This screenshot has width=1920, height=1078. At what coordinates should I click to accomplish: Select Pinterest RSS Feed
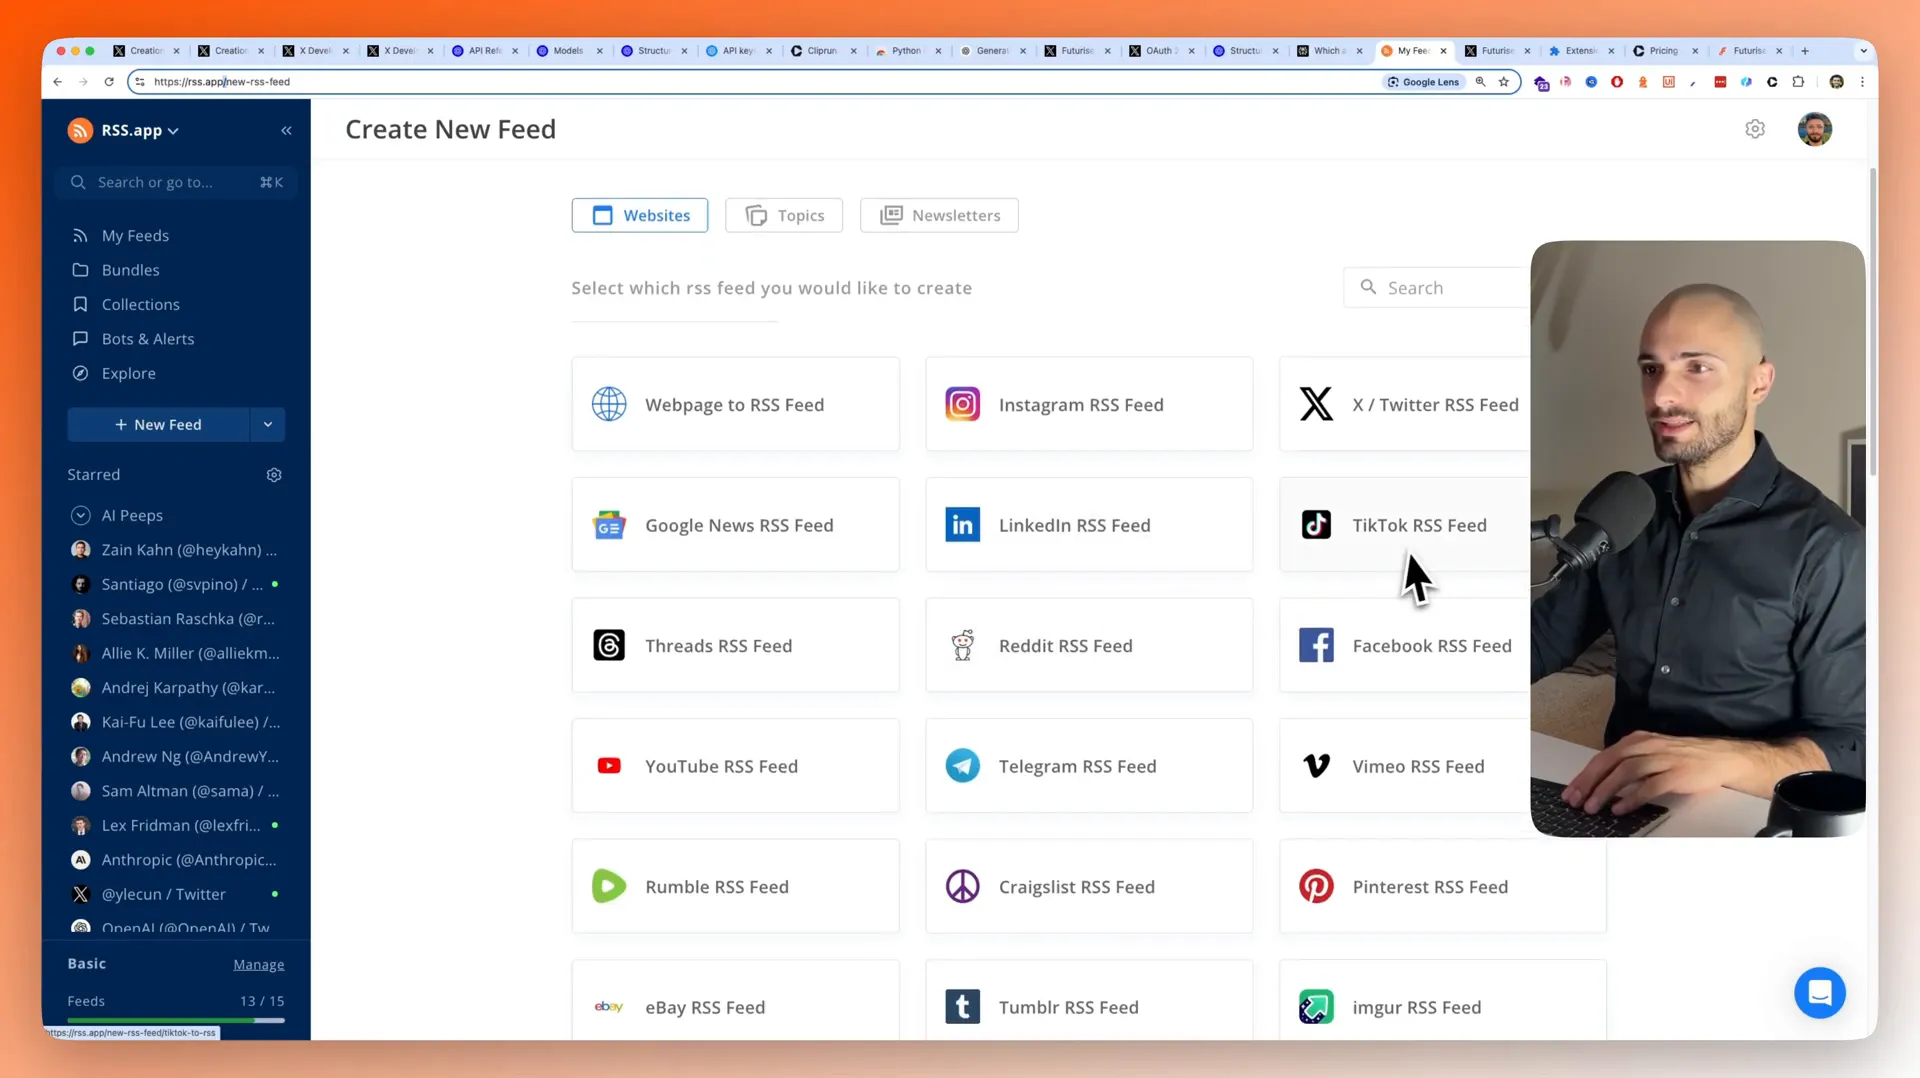coord(1443,886)
